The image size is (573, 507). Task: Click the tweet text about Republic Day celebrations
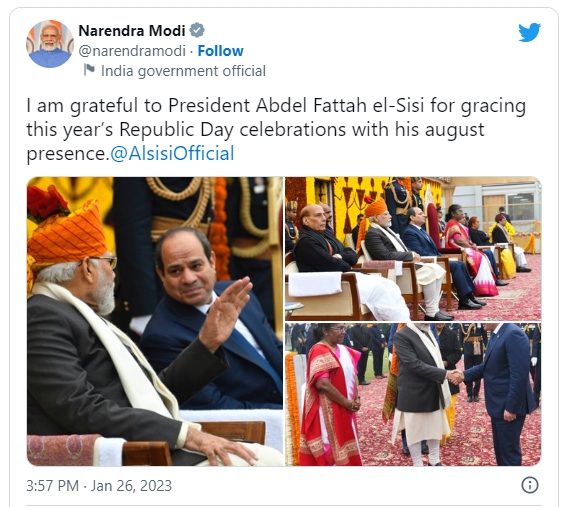(276, 129)
